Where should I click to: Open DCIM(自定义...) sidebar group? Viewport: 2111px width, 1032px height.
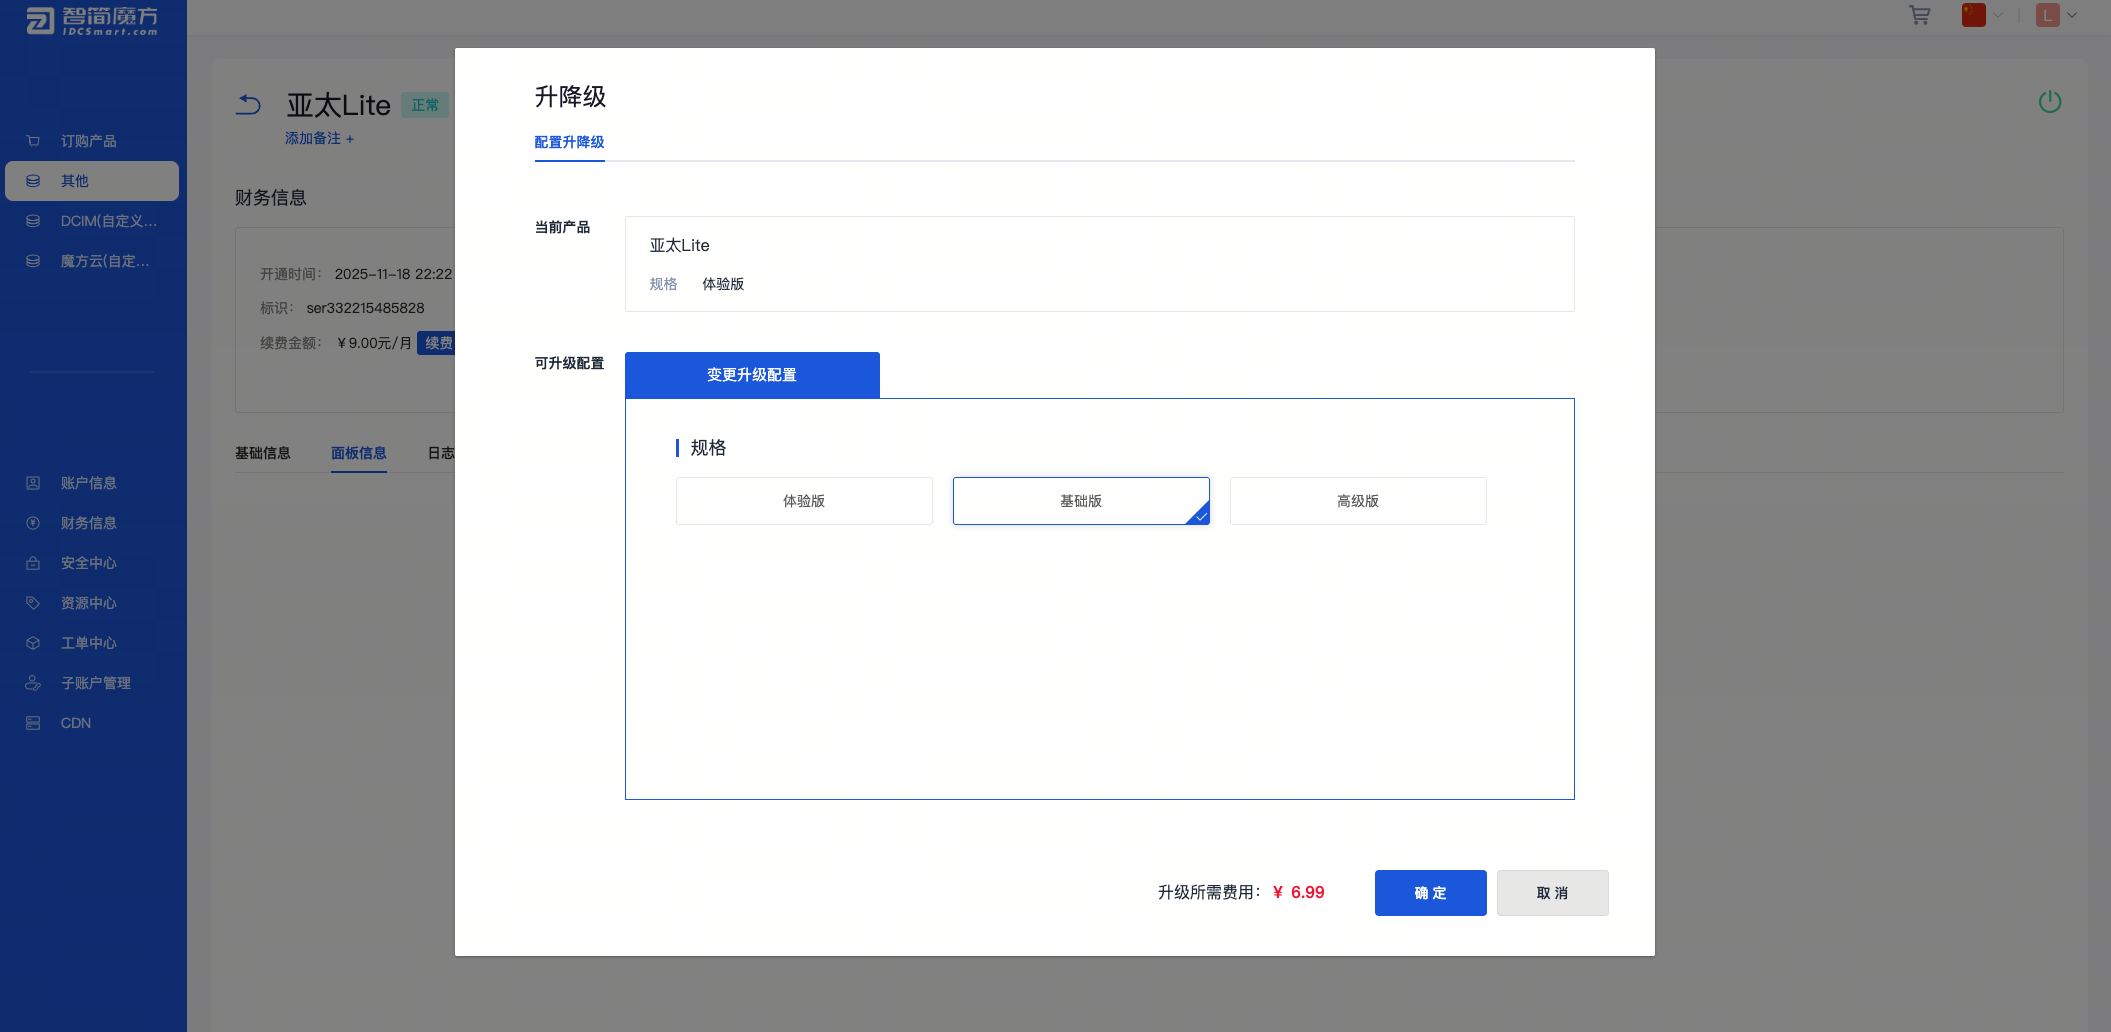pyautogui.click(x=108, y=221)
